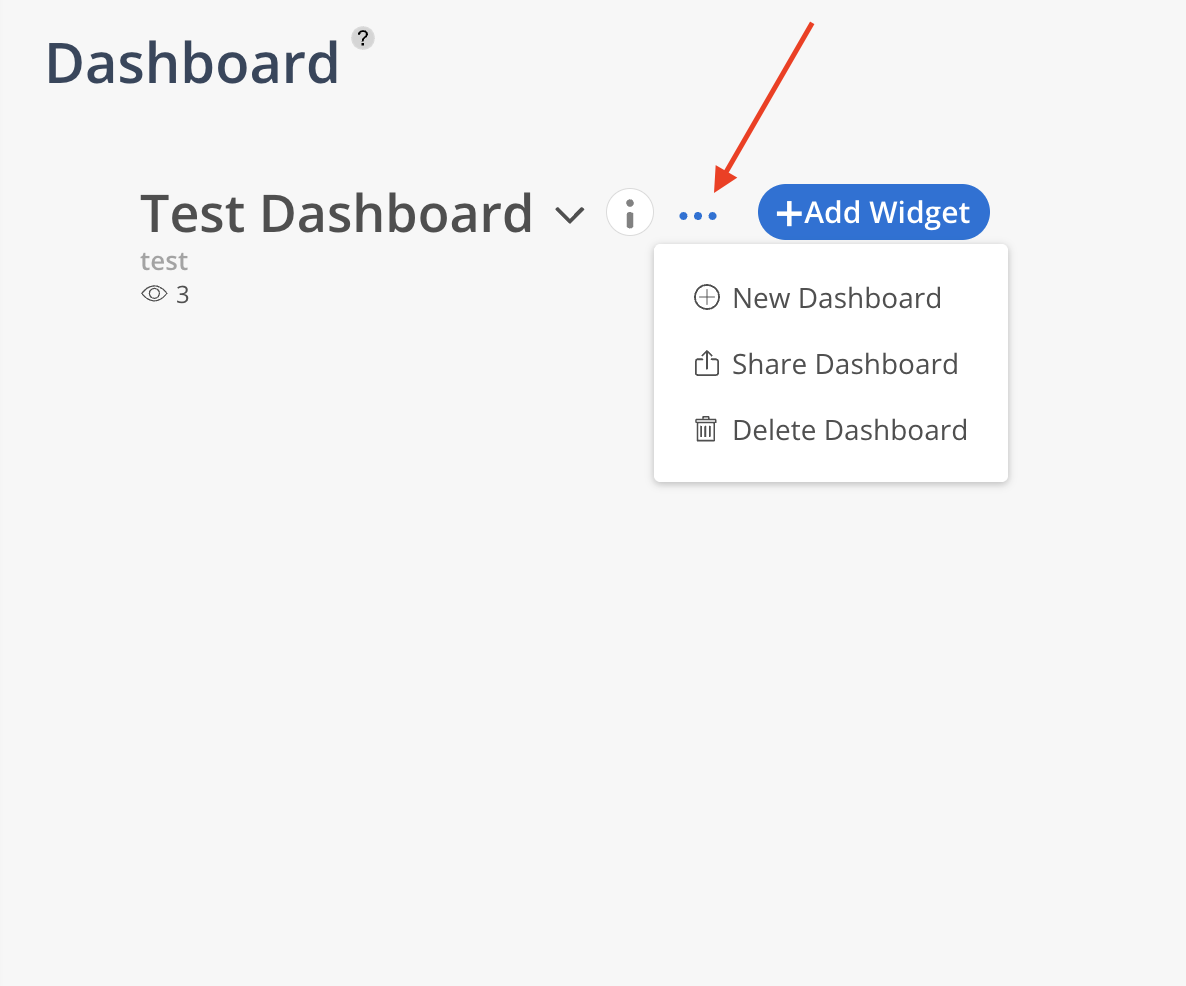Screen dimensions: 1186x986
Task: Click the Dashboard page heading
Action: [192, 63]
